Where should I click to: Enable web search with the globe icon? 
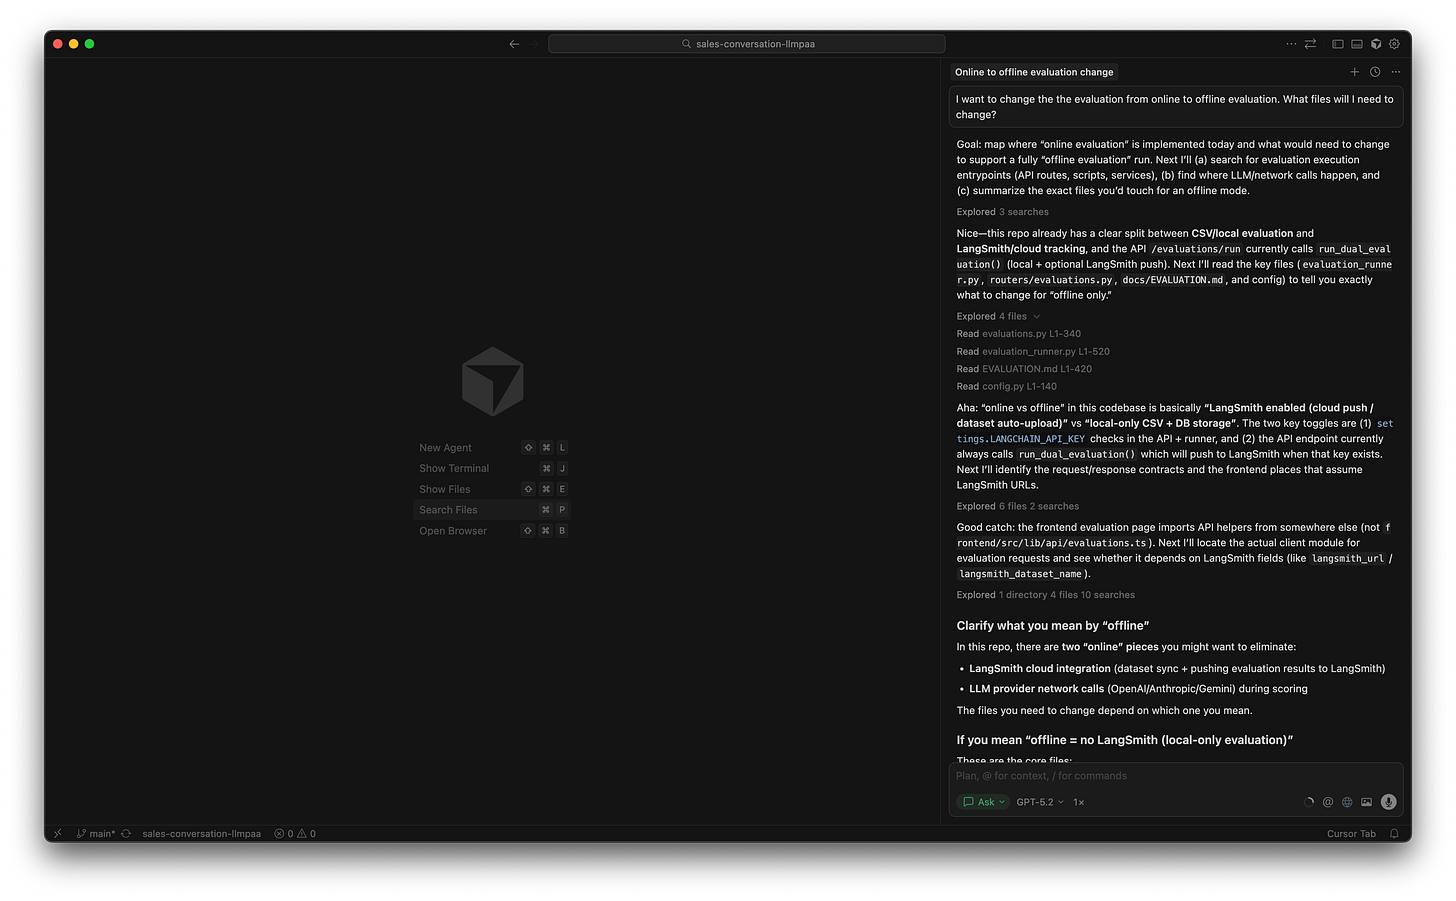tap(1347, 801)
